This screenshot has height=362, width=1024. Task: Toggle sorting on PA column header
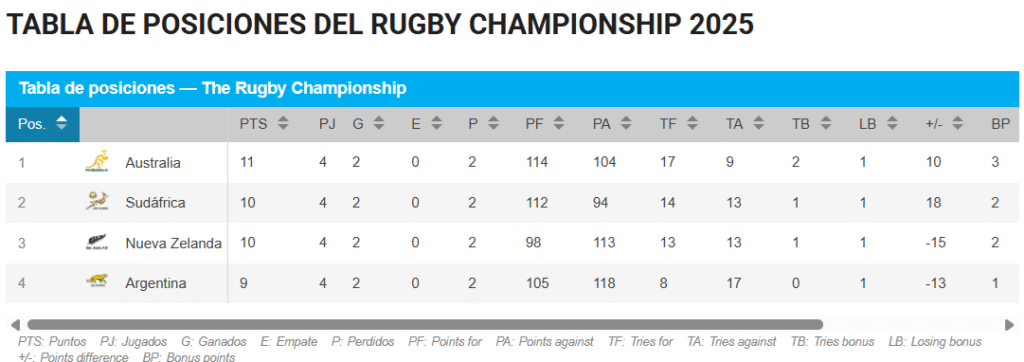(612, 123)
